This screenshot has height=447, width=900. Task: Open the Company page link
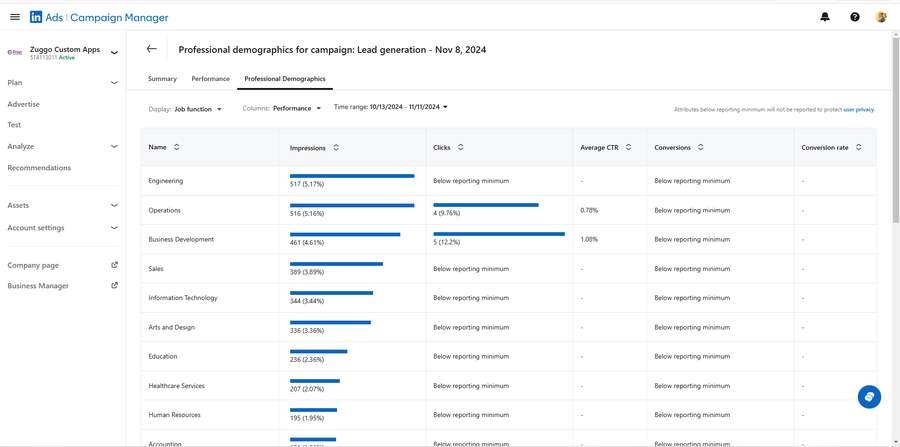coord(33,265)
